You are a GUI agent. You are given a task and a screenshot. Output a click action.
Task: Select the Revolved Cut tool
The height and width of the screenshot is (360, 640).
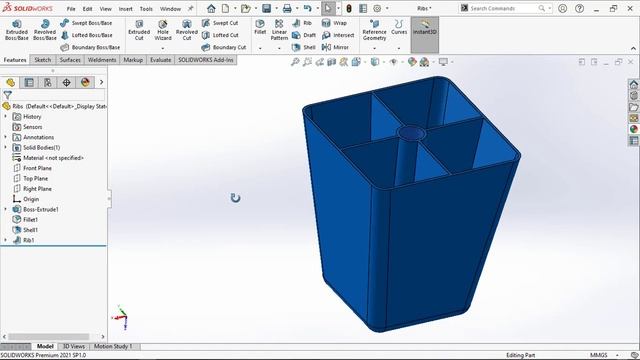point(187,30)
